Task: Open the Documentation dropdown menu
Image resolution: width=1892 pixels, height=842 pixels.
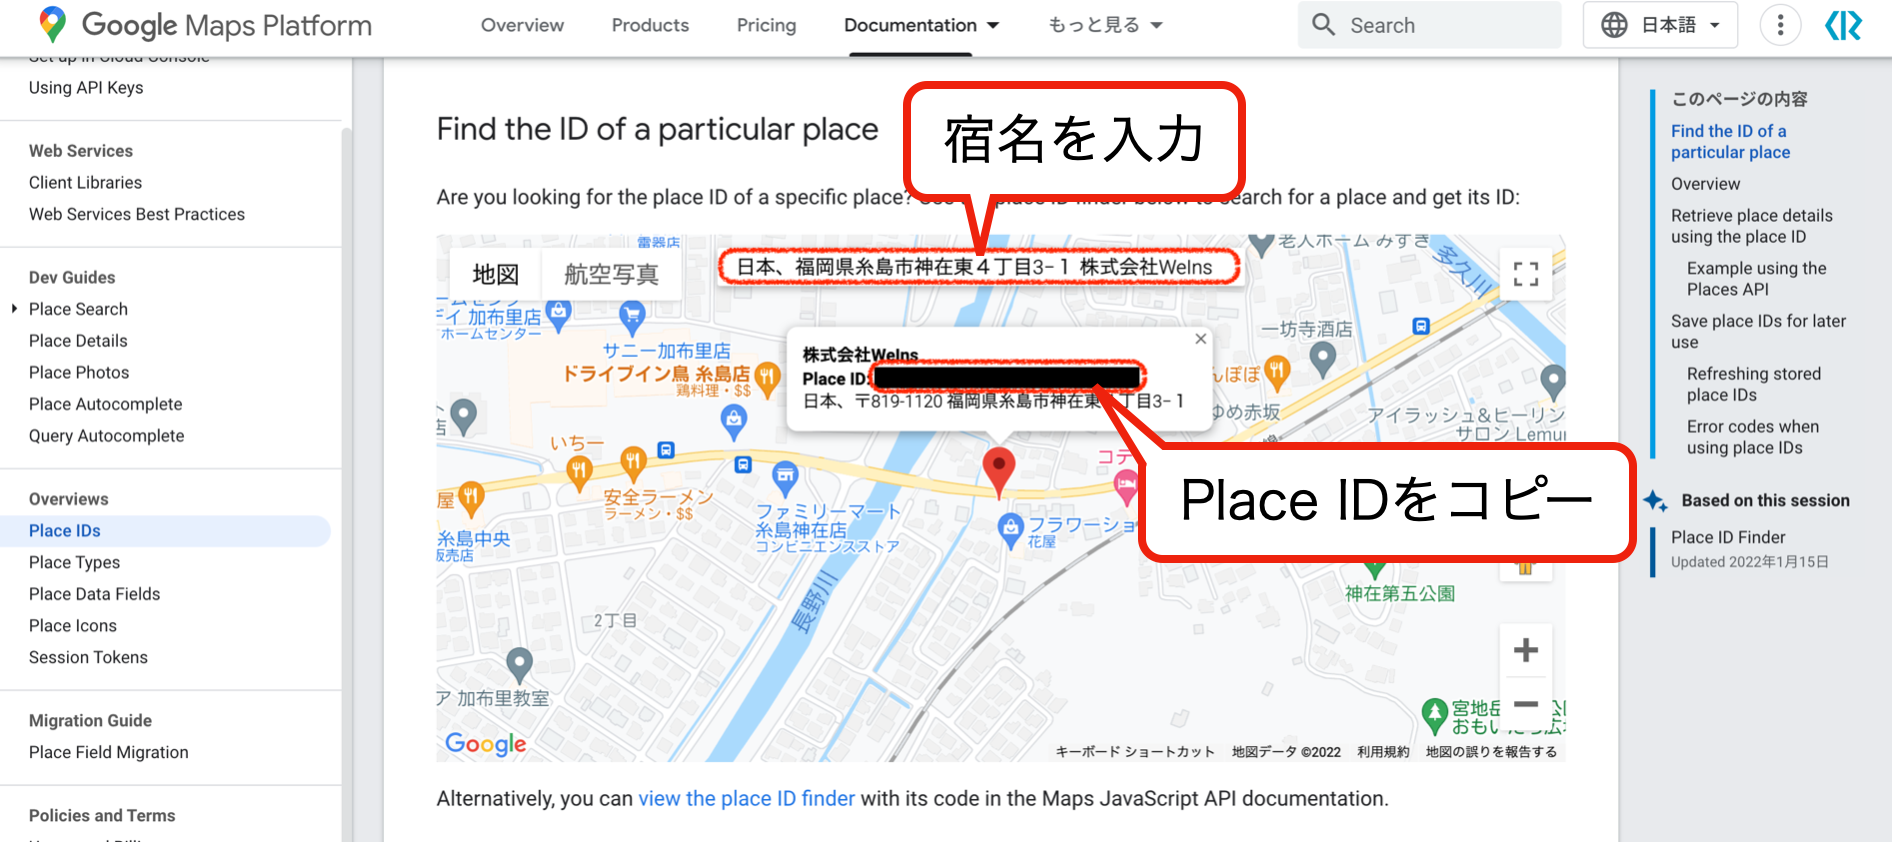Action: pyautogui.click(x=921, y=25)
